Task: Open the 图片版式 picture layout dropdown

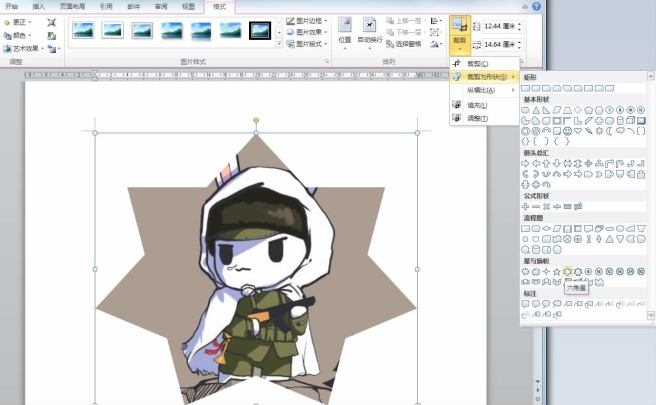Action: coord(307,44)
